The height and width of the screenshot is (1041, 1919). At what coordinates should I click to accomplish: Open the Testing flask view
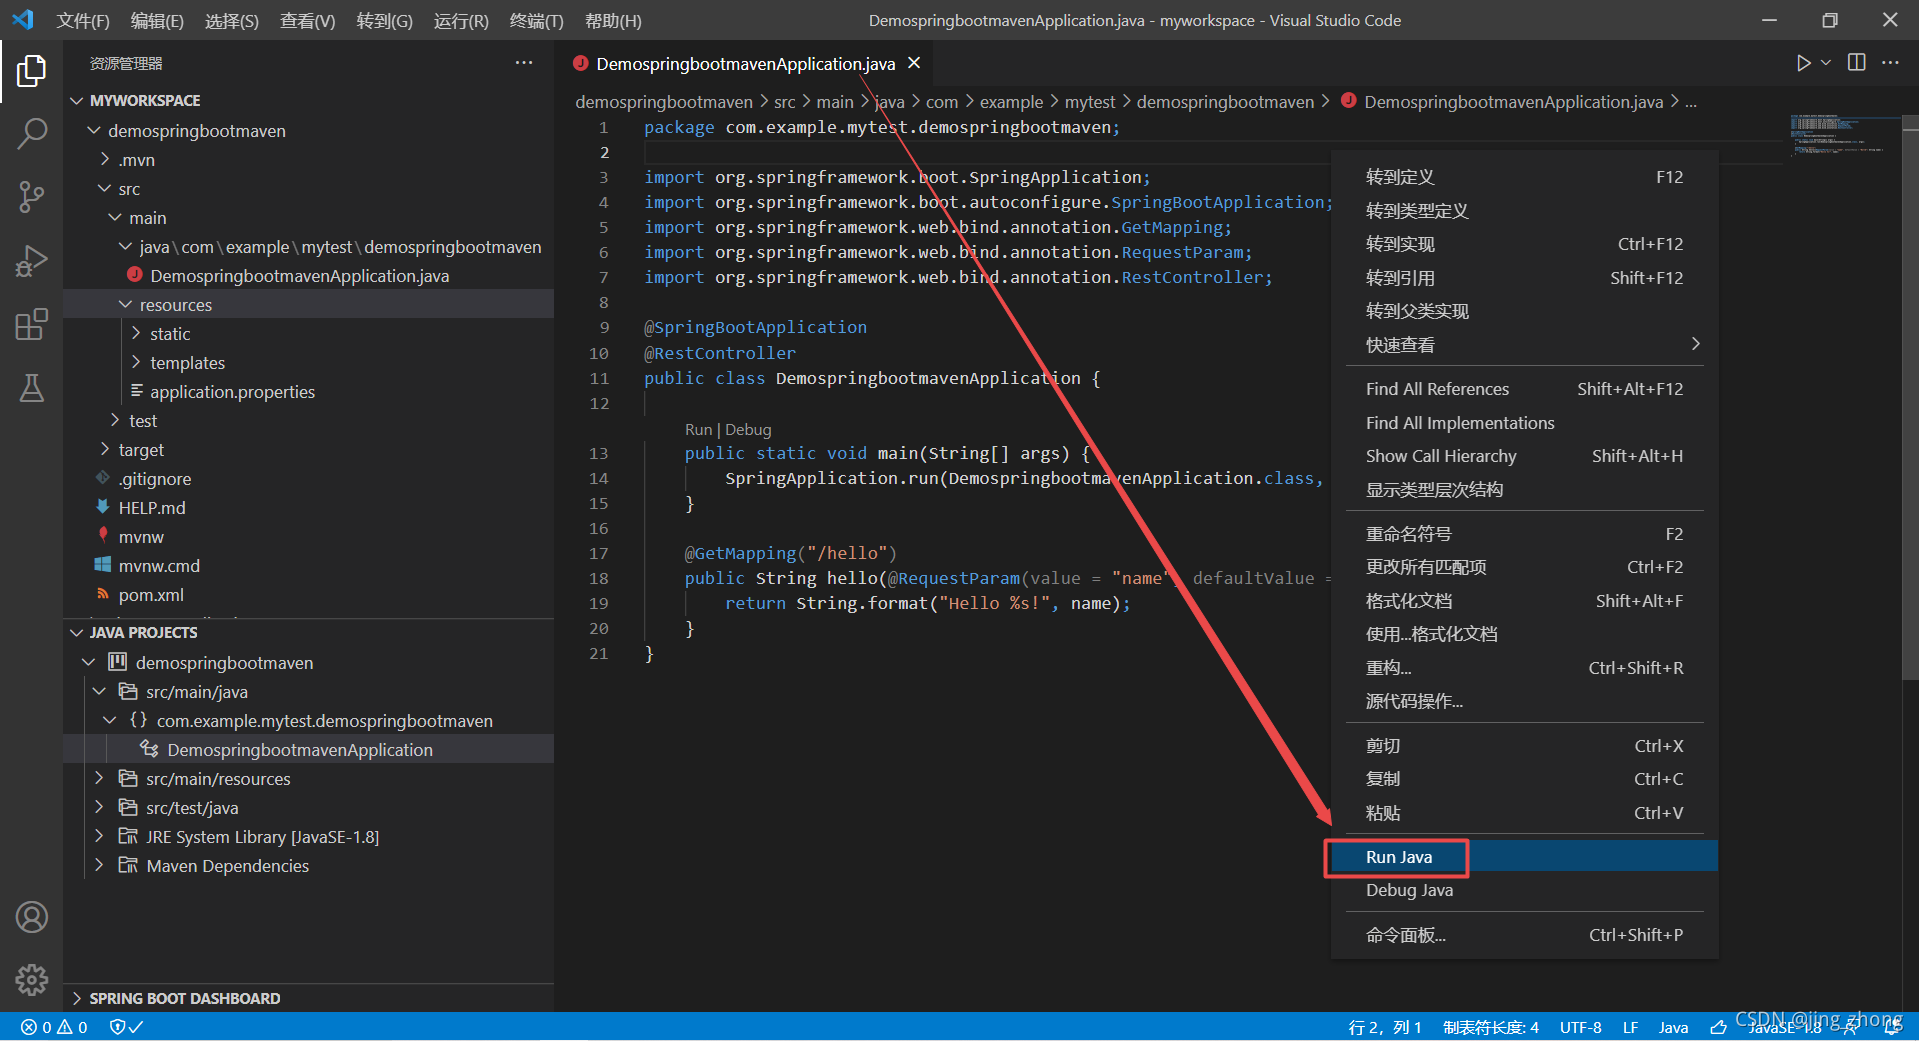click(x=31, y=388)
